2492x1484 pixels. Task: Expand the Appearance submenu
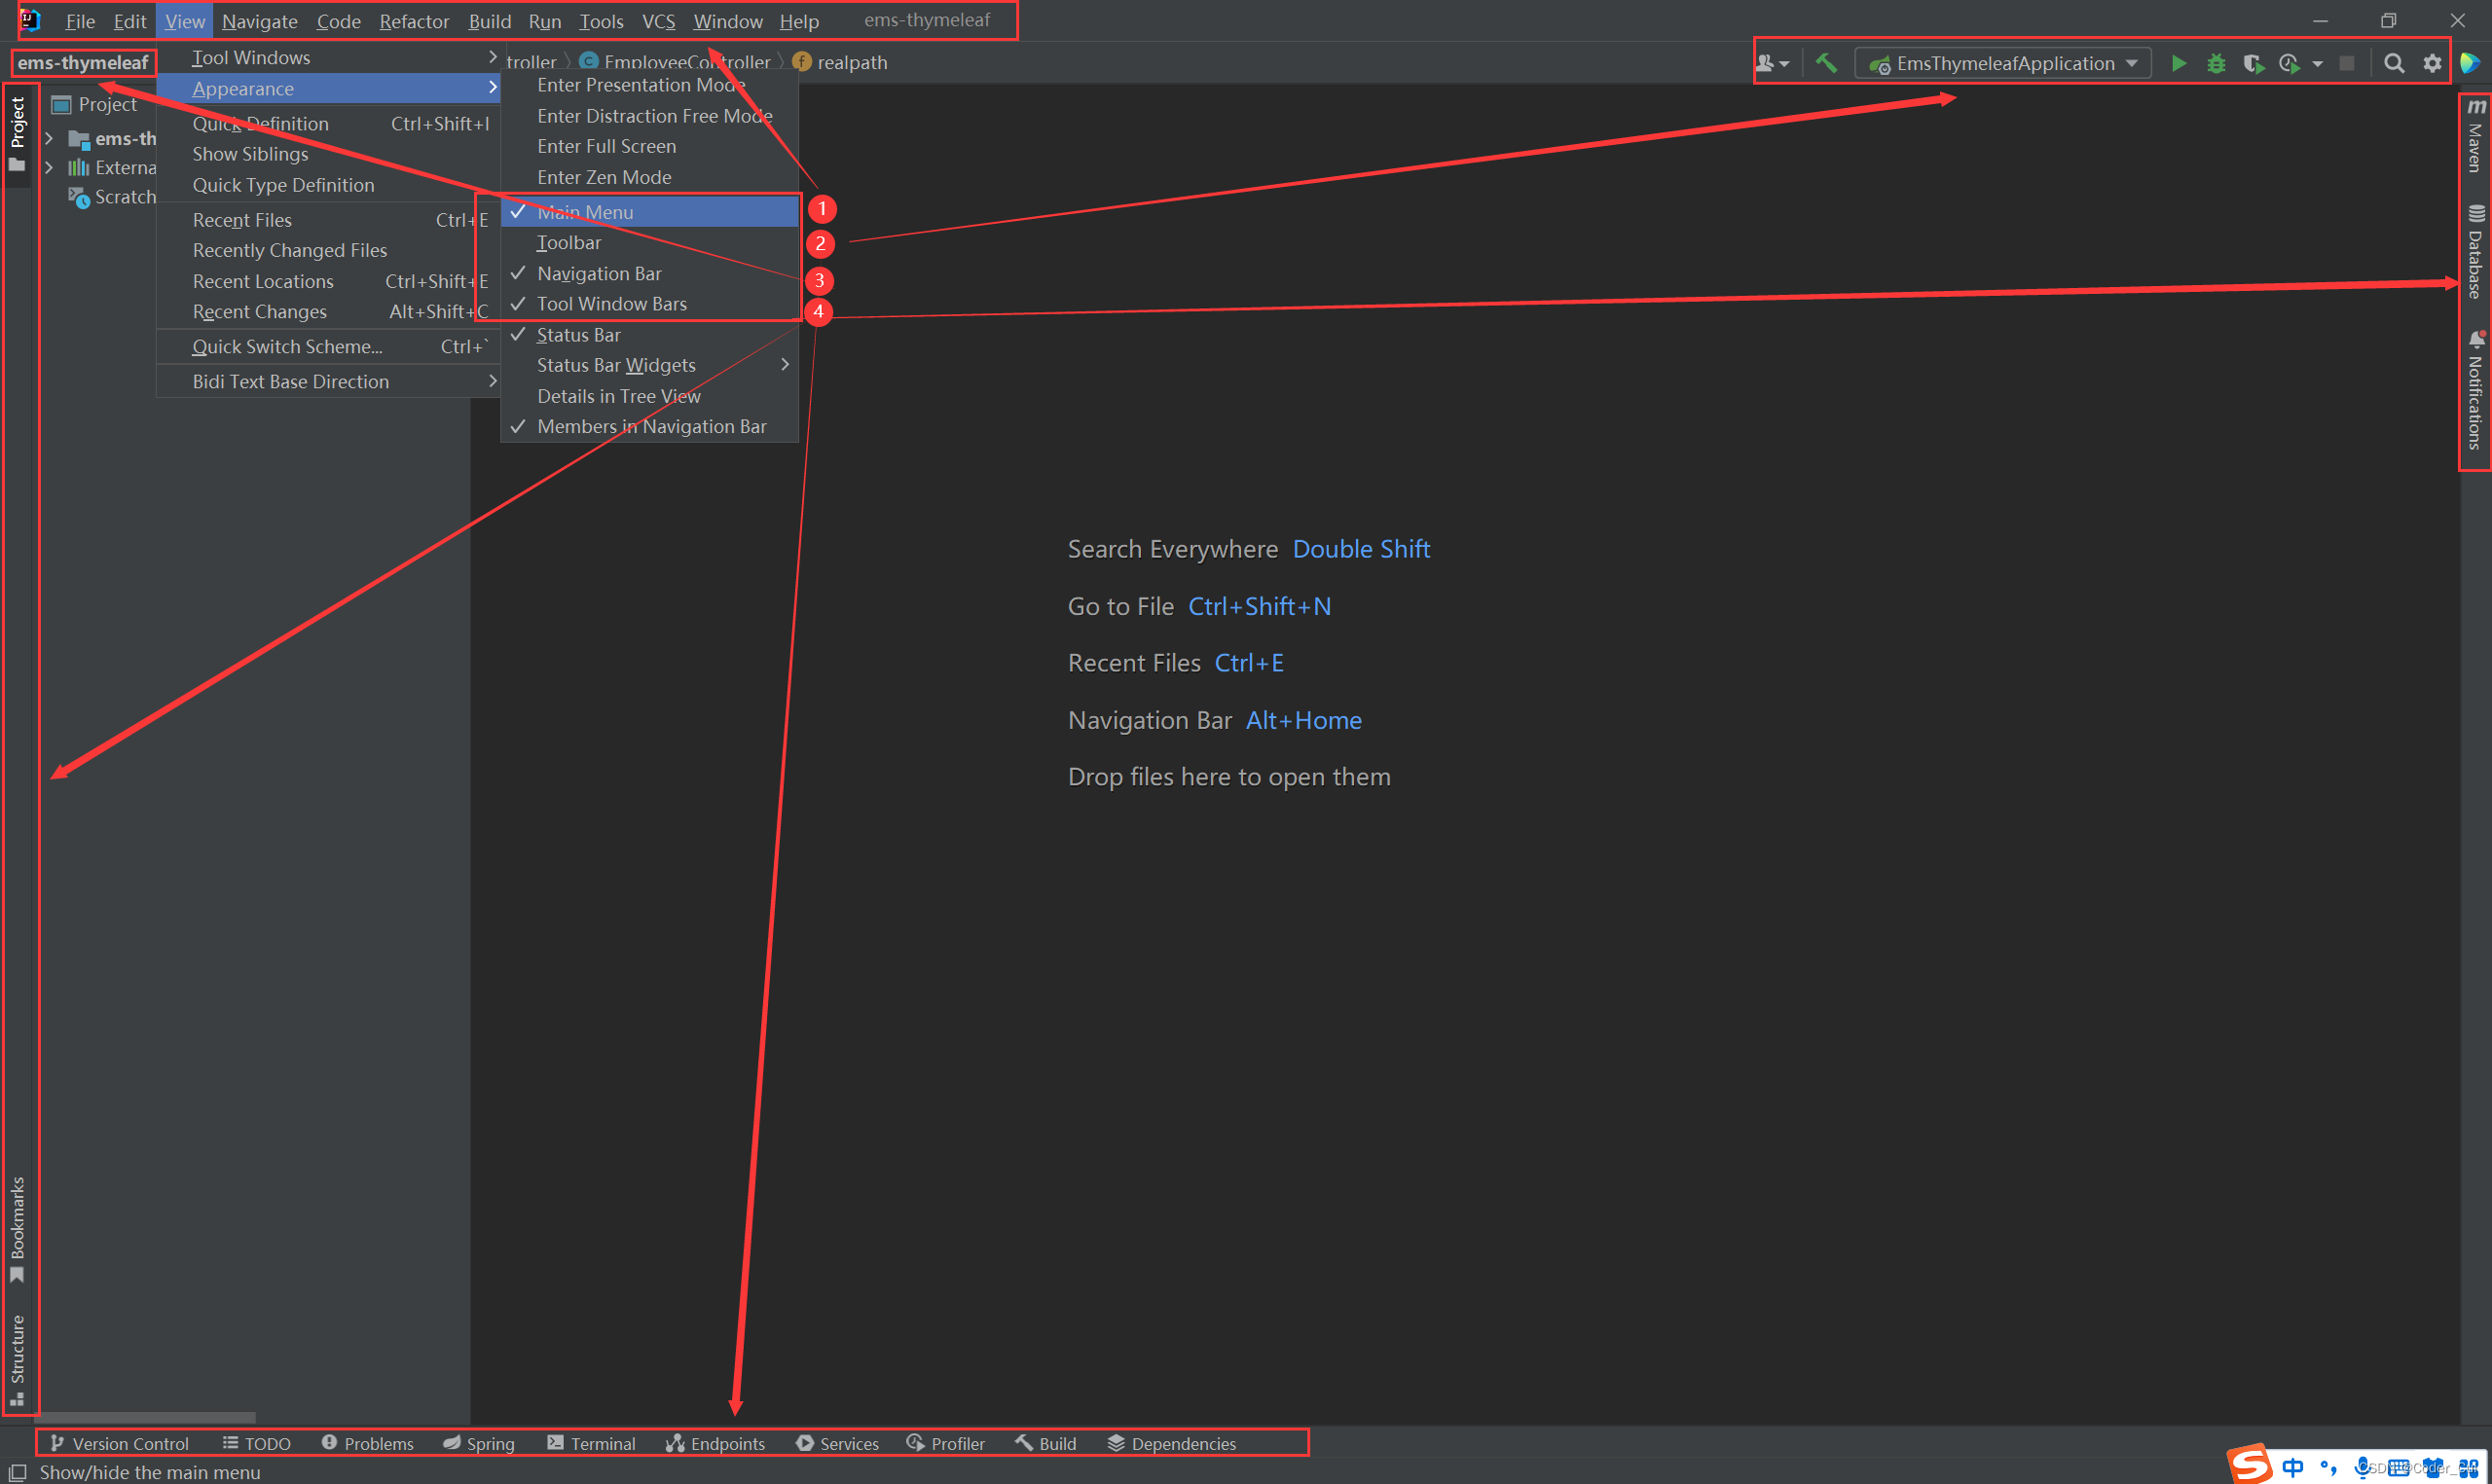tap(332, 89)
